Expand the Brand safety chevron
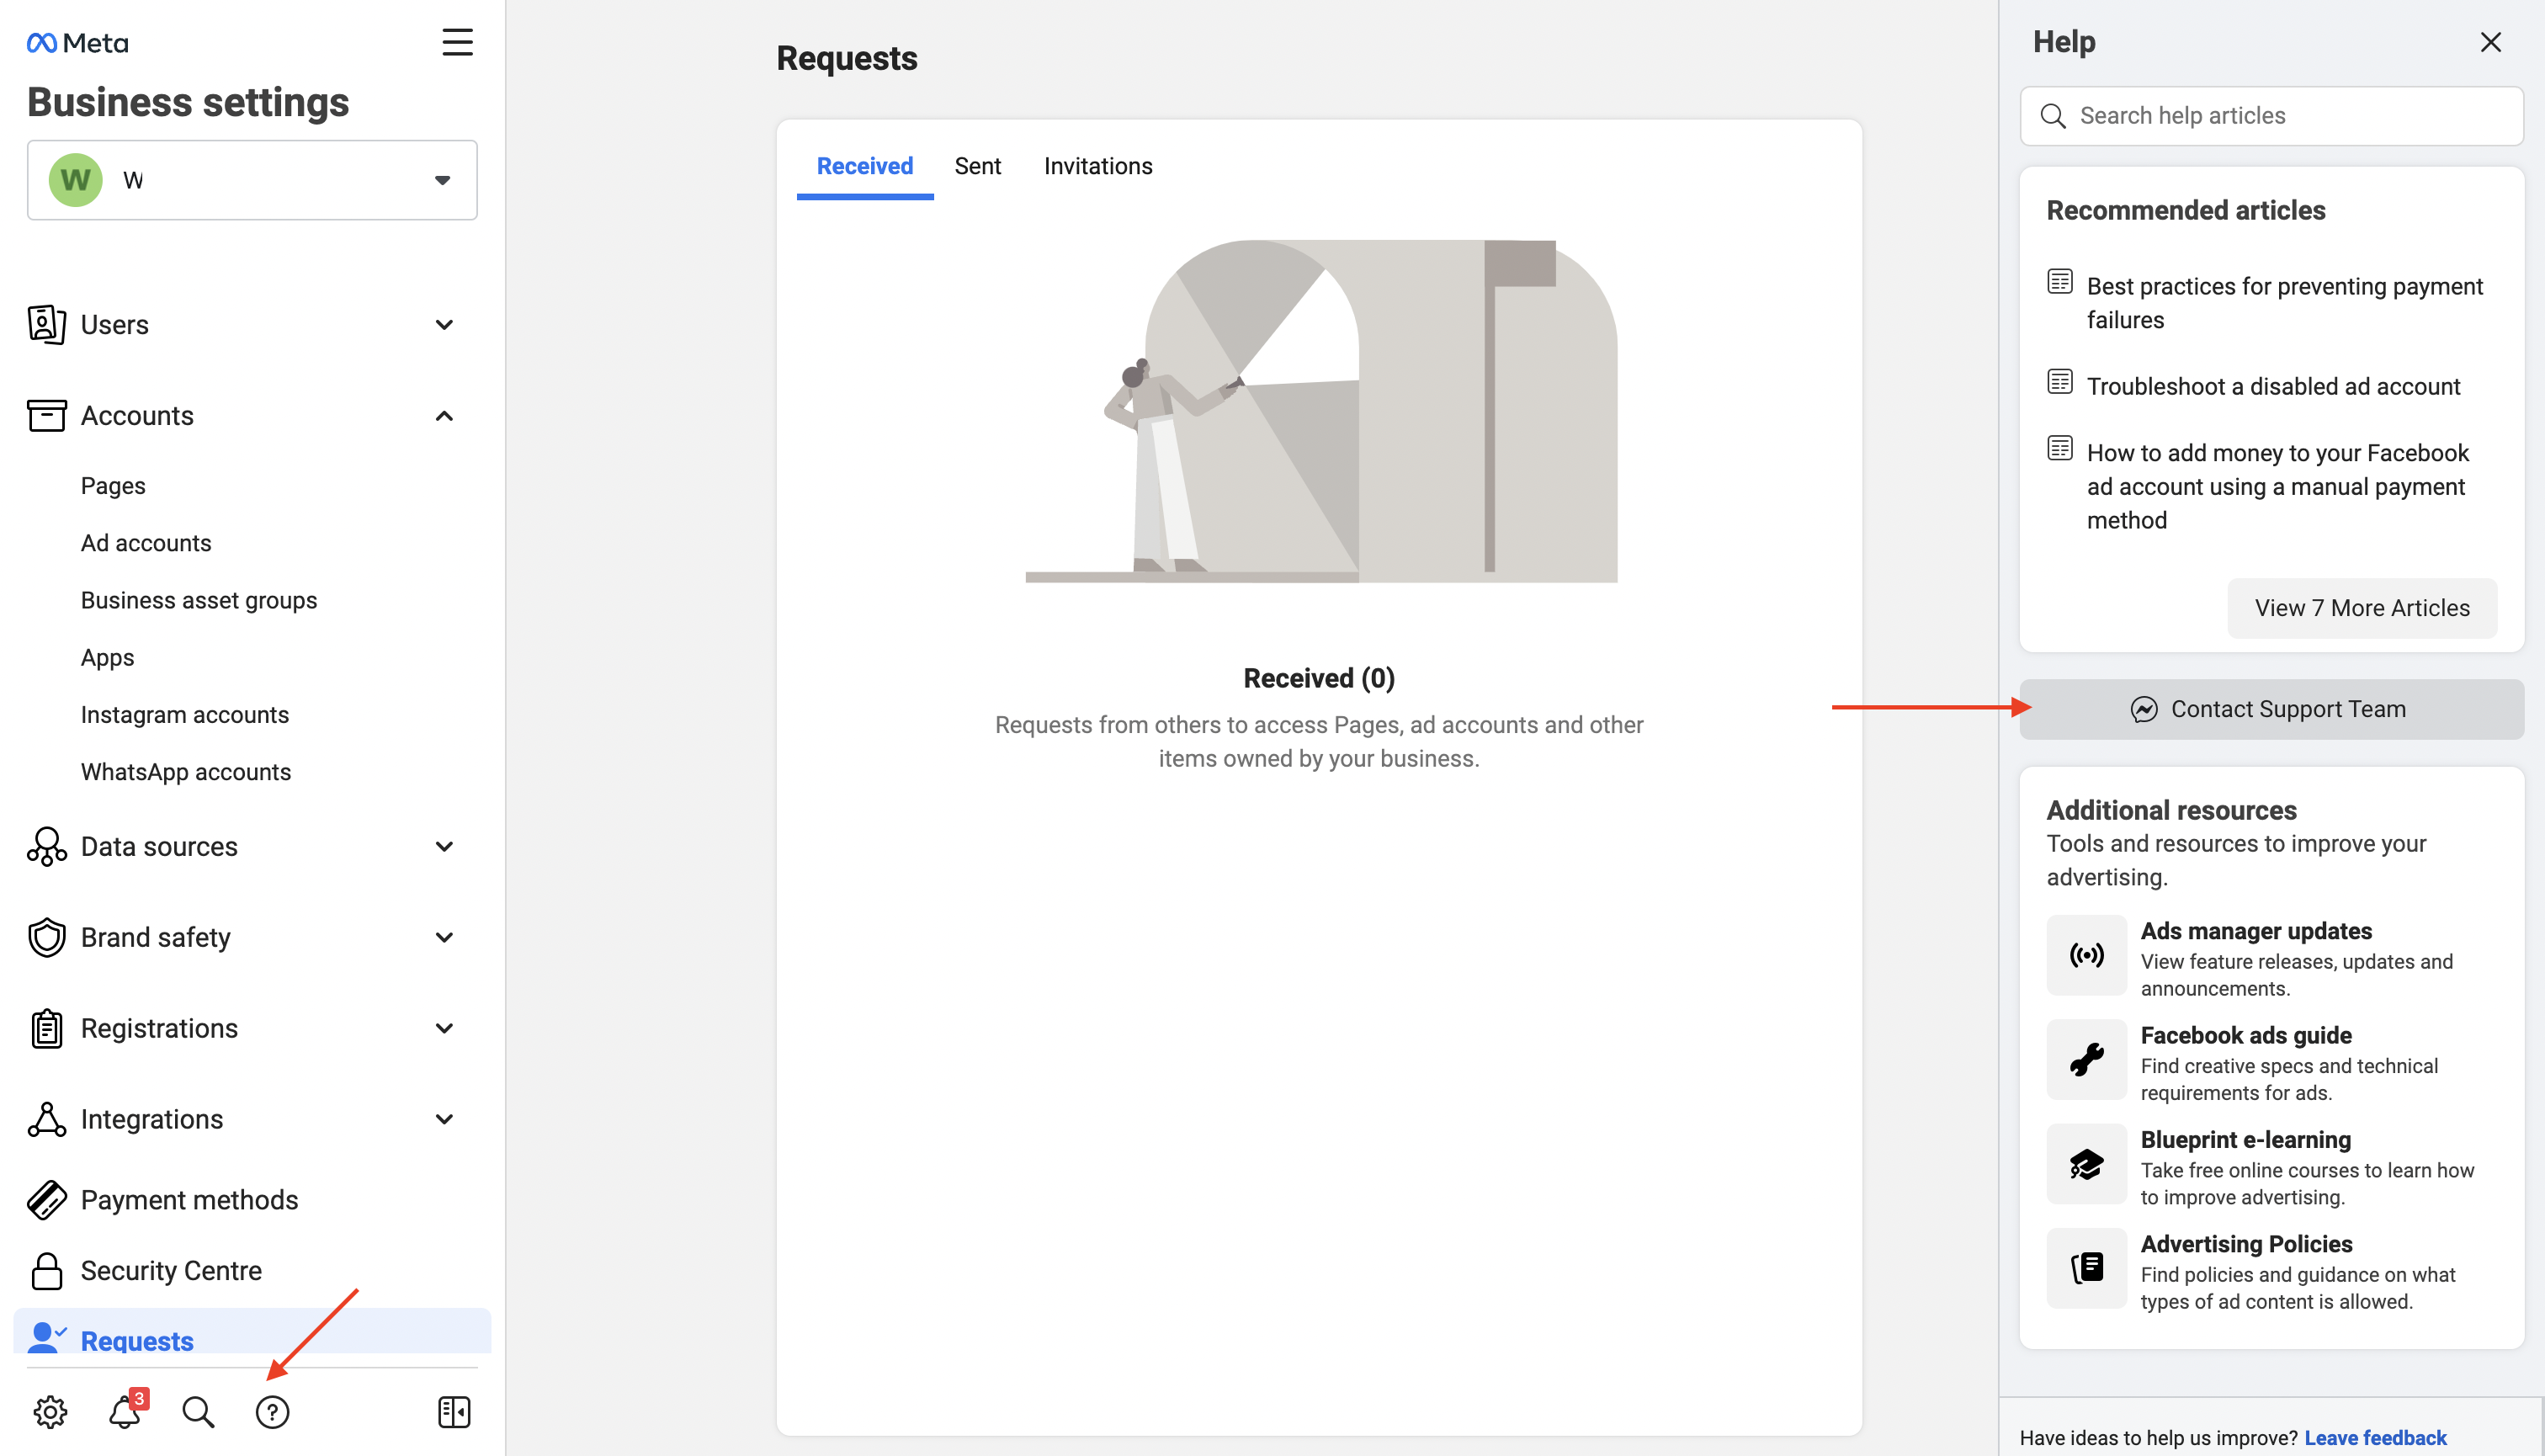Viewport: 2545px width, 1456px height. (x=445, y=938)
